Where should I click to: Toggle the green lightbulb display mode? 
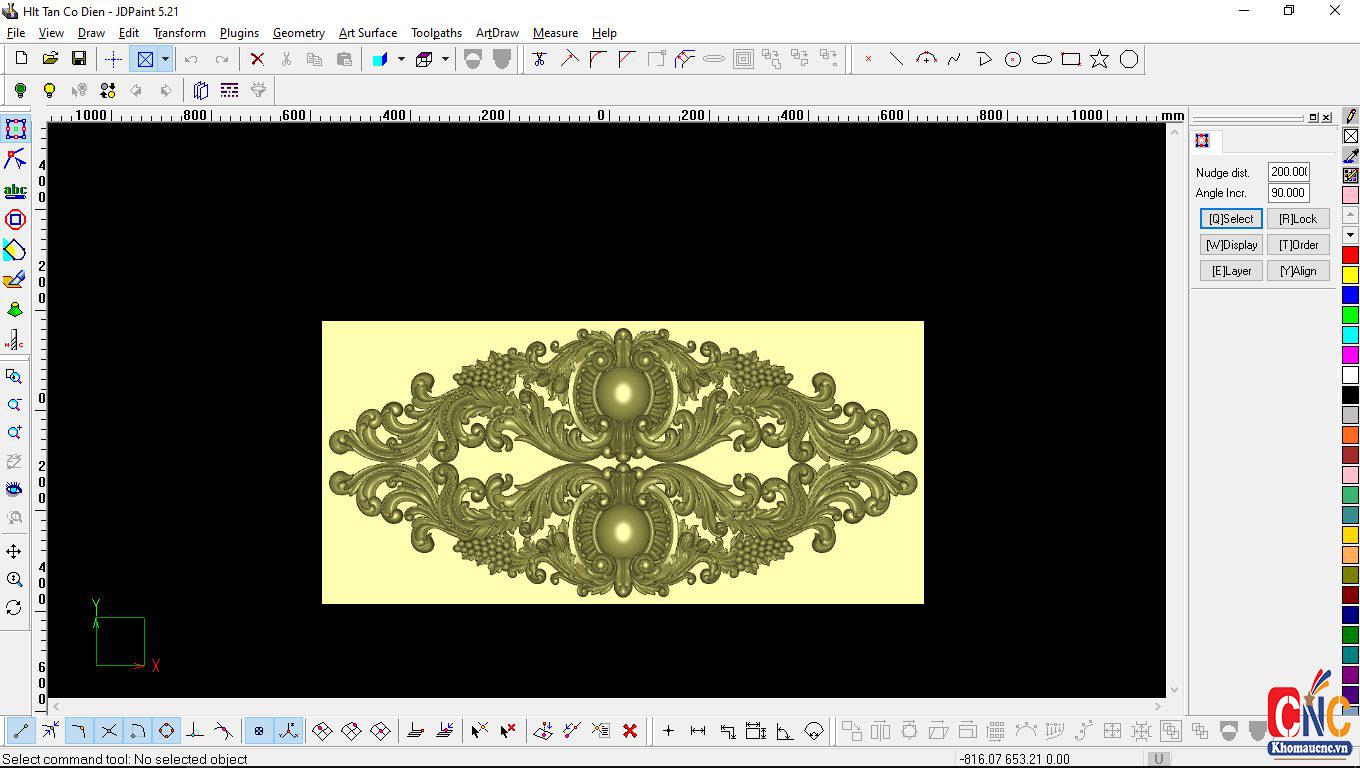tap(20, 90)
